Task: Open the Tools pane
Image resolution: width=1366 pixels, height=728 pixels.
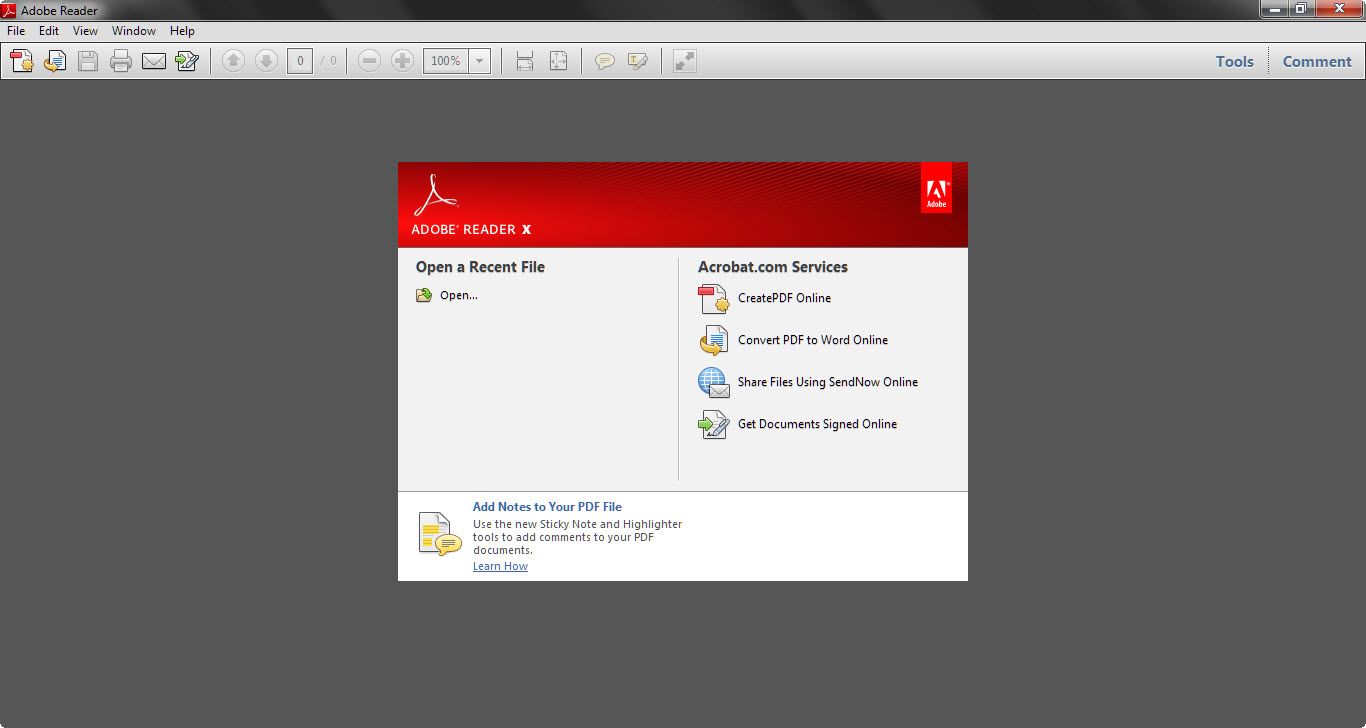Action: (x=1235, y=61)
